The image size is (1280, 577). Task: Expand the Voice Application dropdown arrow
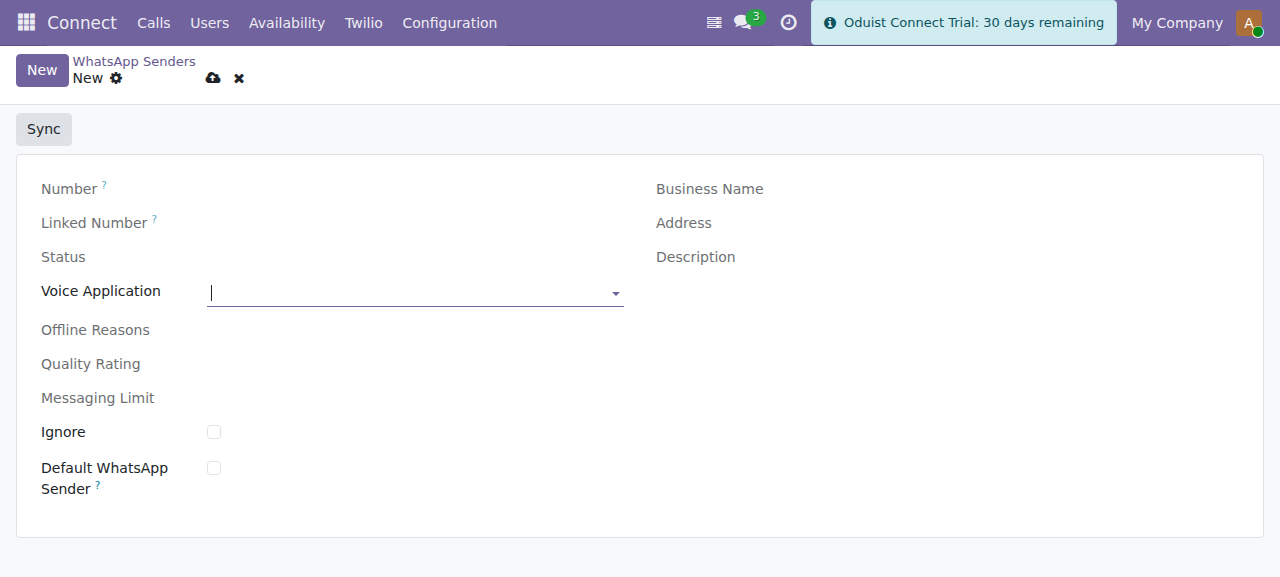click(616, 294)
